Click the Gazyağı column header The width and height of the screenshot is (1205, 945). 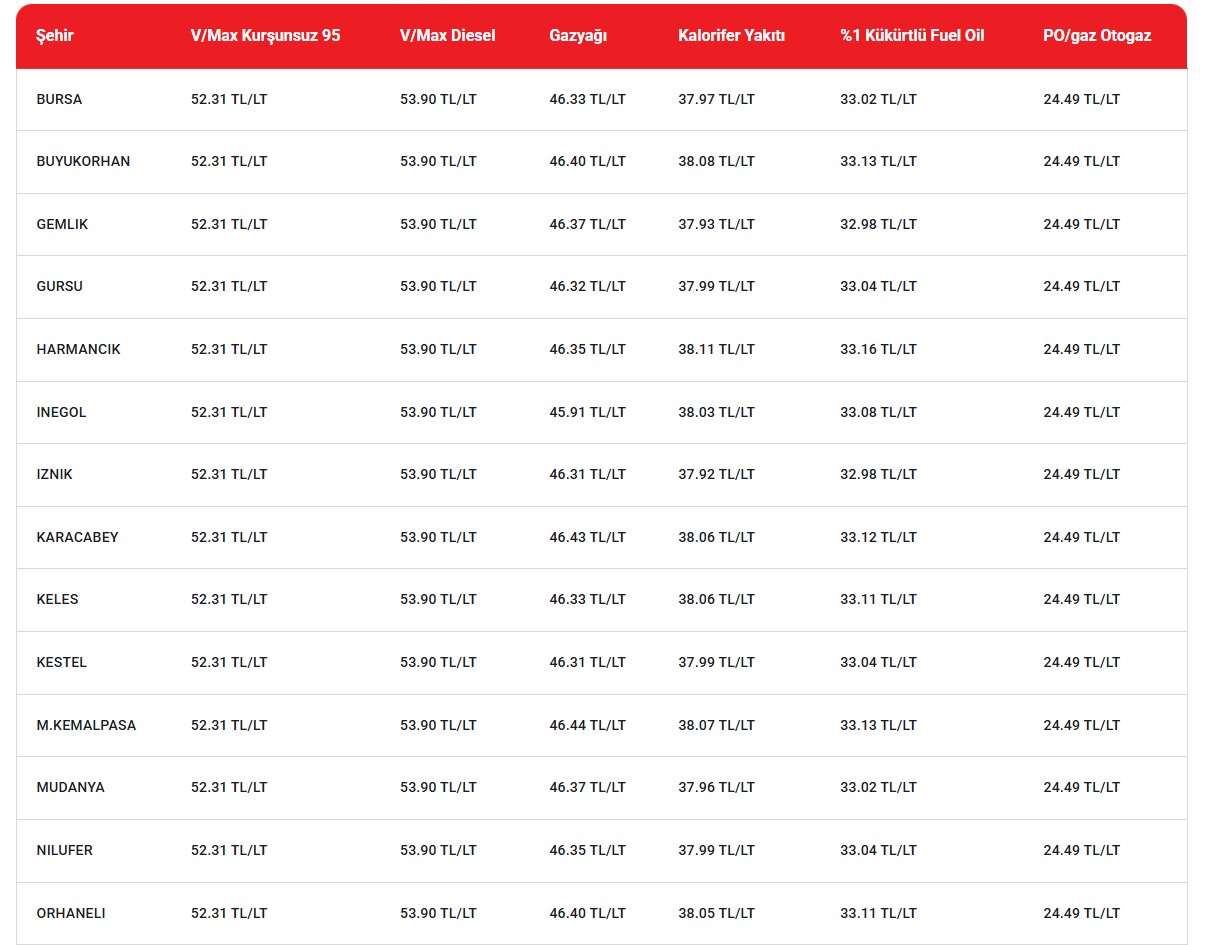coord(578,36)
